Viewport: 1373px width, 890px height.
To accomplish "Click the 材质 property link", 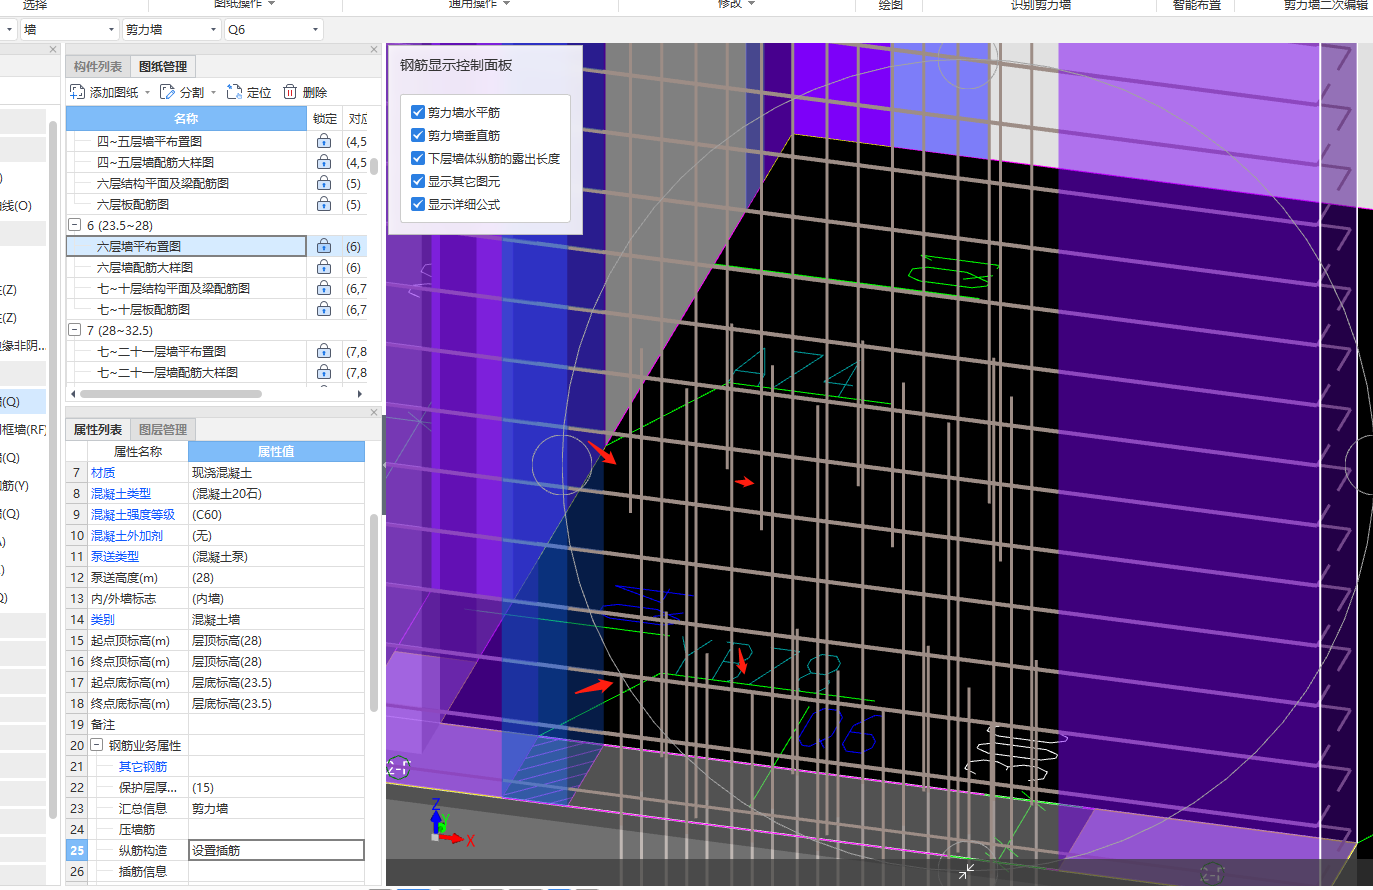I will pyautogui.click(x=103, y=472).
